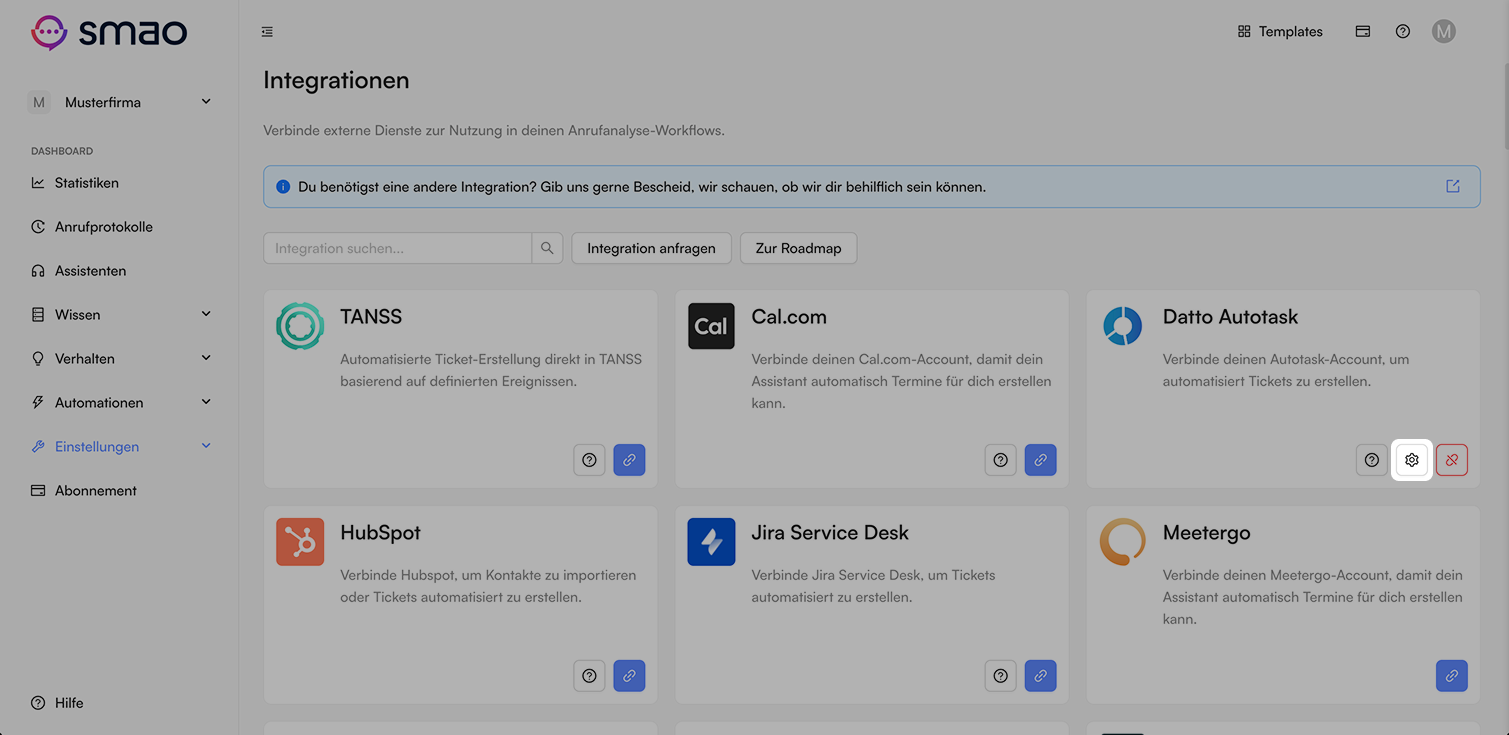The height and width of the screenshot is (735, 1509).
Task: Click the Meetergo logo
Action: [1122, 542]
